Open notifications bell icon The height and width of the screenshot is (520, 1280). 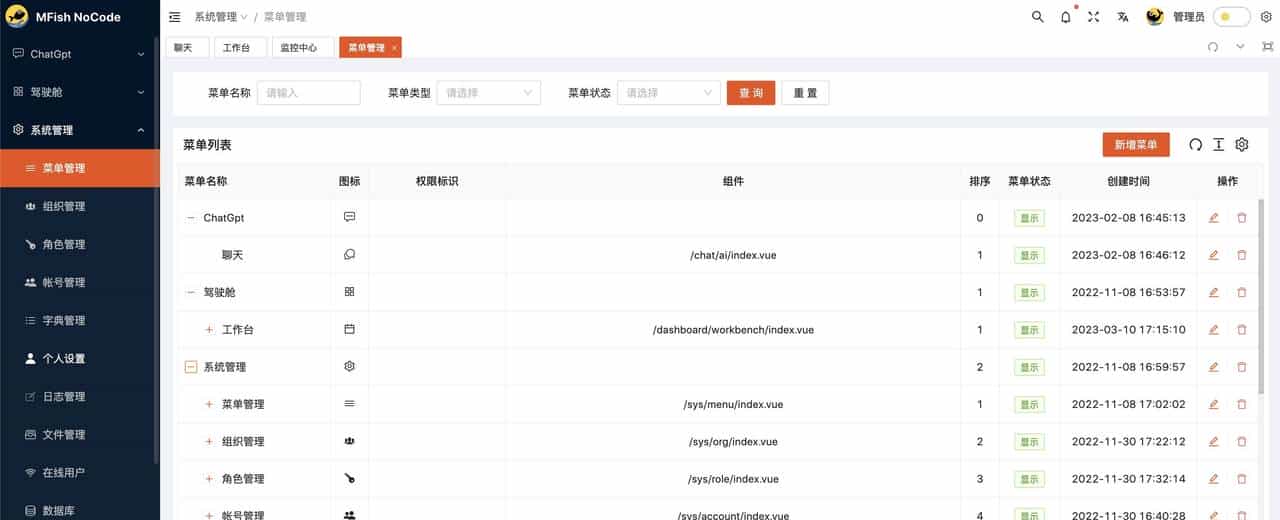click(1066, 17)
